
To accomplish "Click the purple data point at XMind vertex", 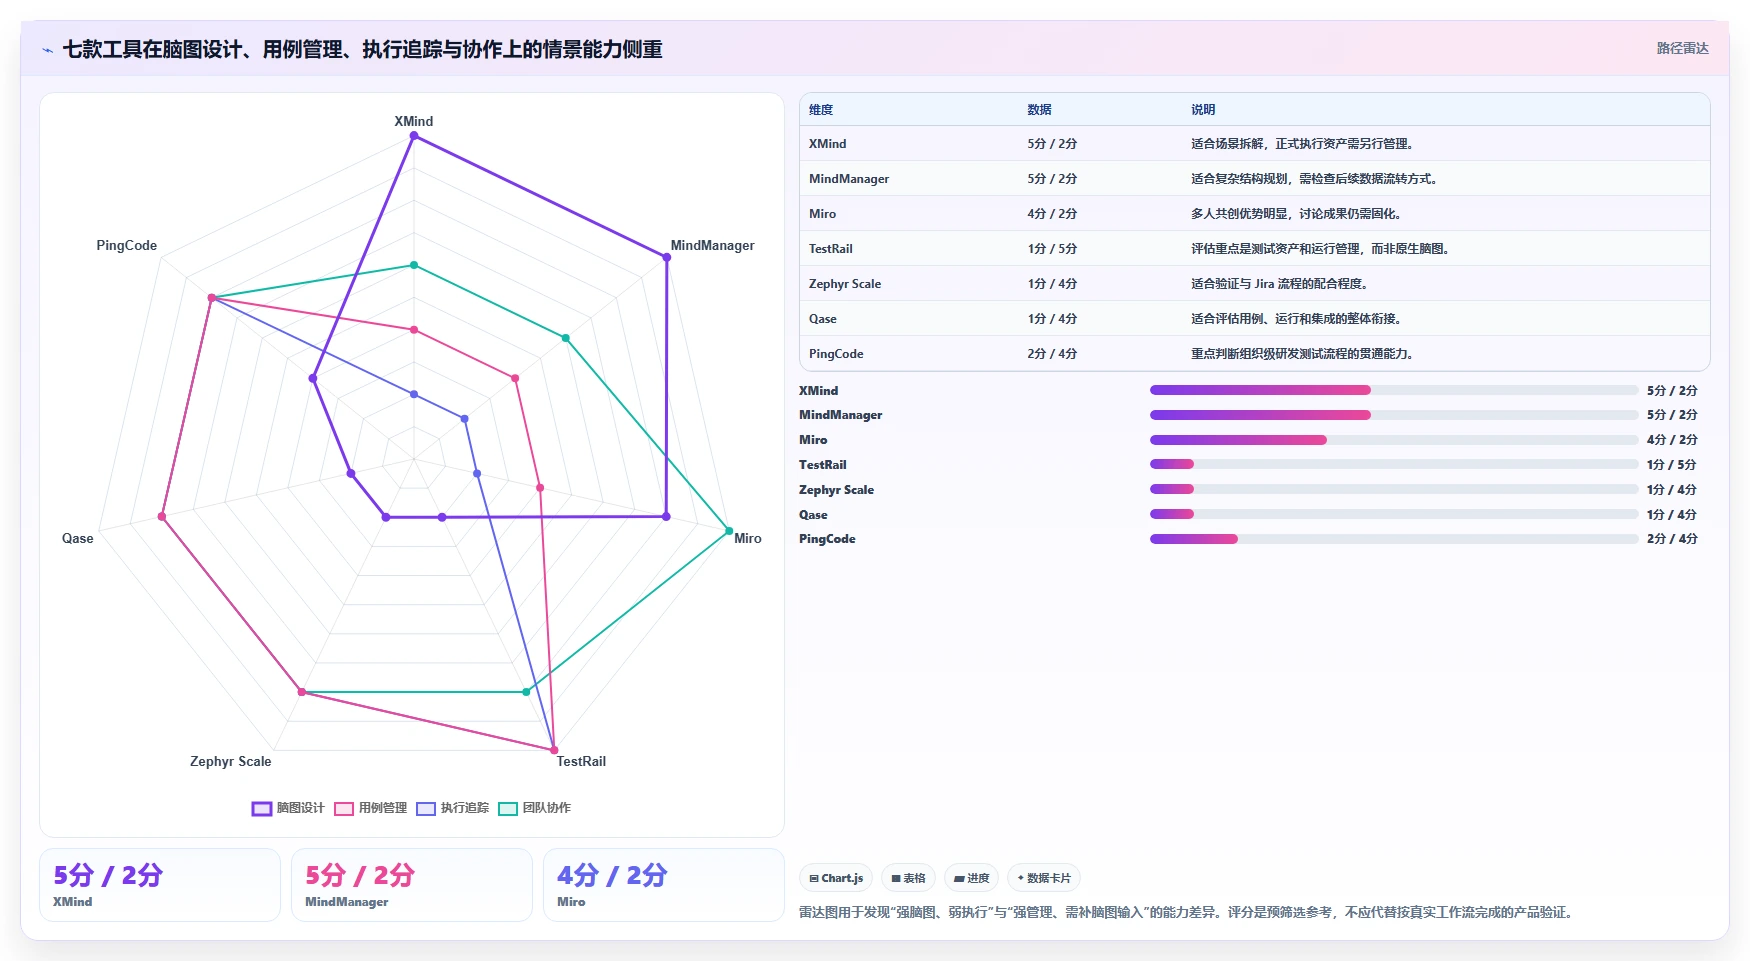I will tap(414, 136).
